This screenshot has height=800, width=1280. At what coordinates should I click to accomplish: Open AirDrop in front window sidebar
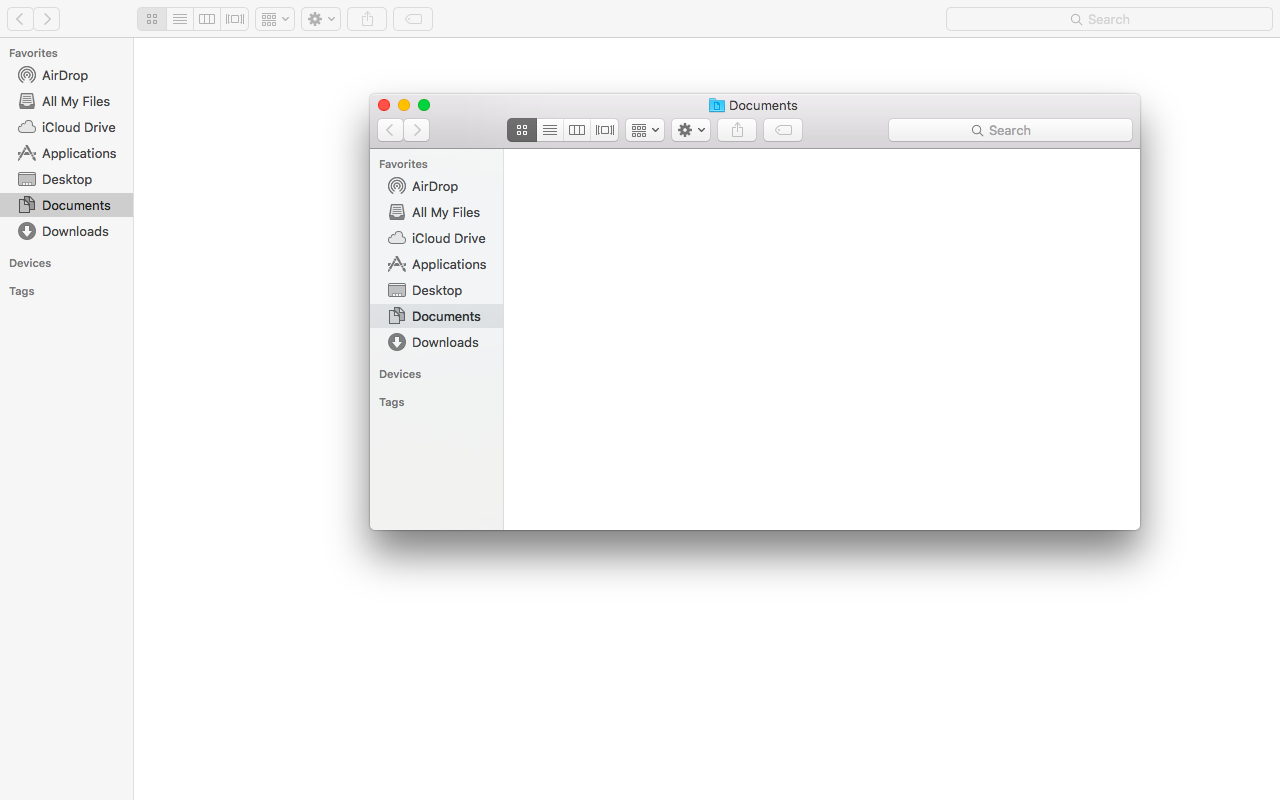(x=436, y=186)
